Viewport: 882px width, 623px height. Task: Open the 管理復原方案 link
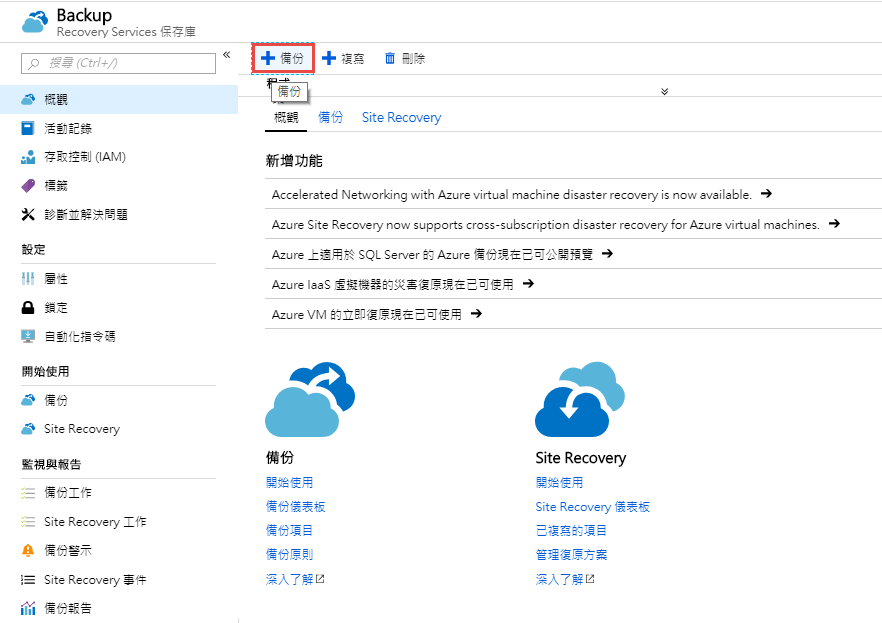[x=571, y=554]
